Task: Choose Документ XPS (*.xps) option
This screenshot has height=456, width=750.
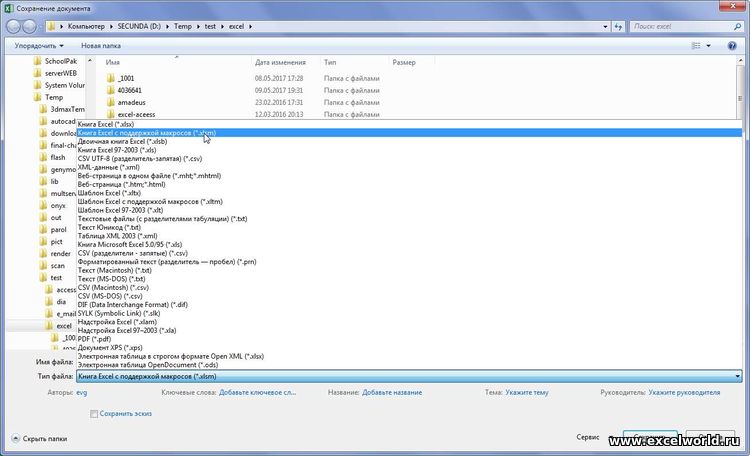Action: 409,347
